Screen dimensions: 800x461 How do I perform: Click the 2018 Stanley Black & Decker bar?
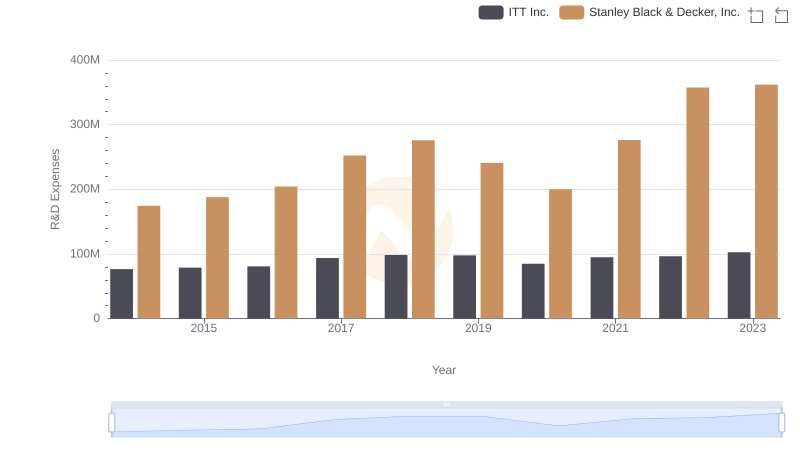423,229
